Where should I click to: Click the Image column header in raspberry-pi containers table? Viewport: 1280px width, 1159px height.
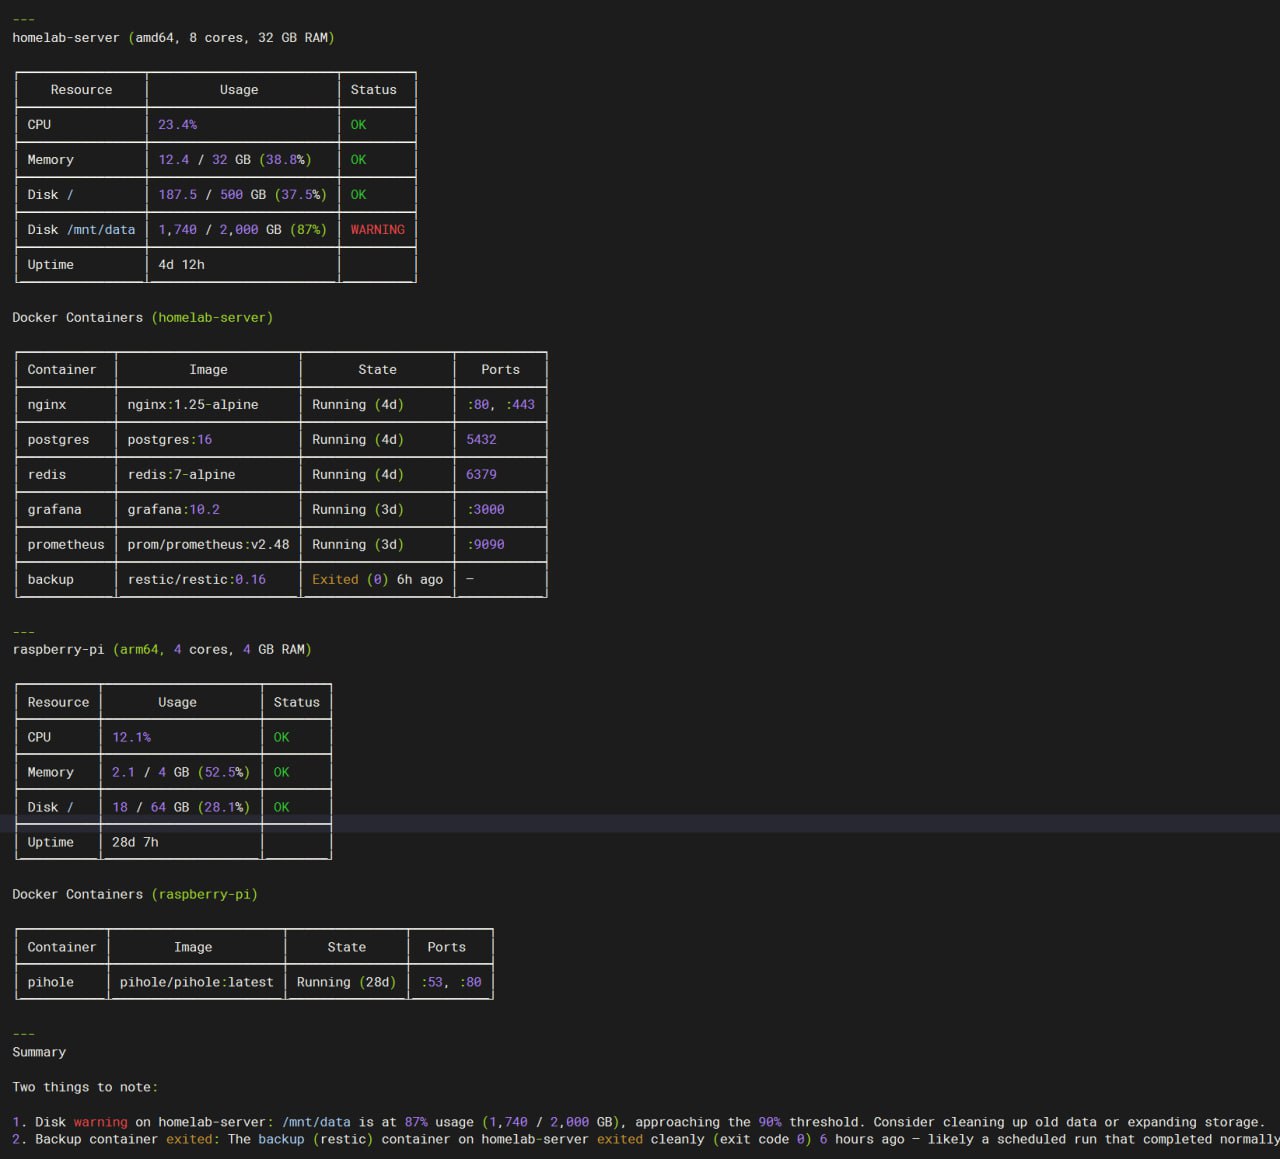(193, 948)
